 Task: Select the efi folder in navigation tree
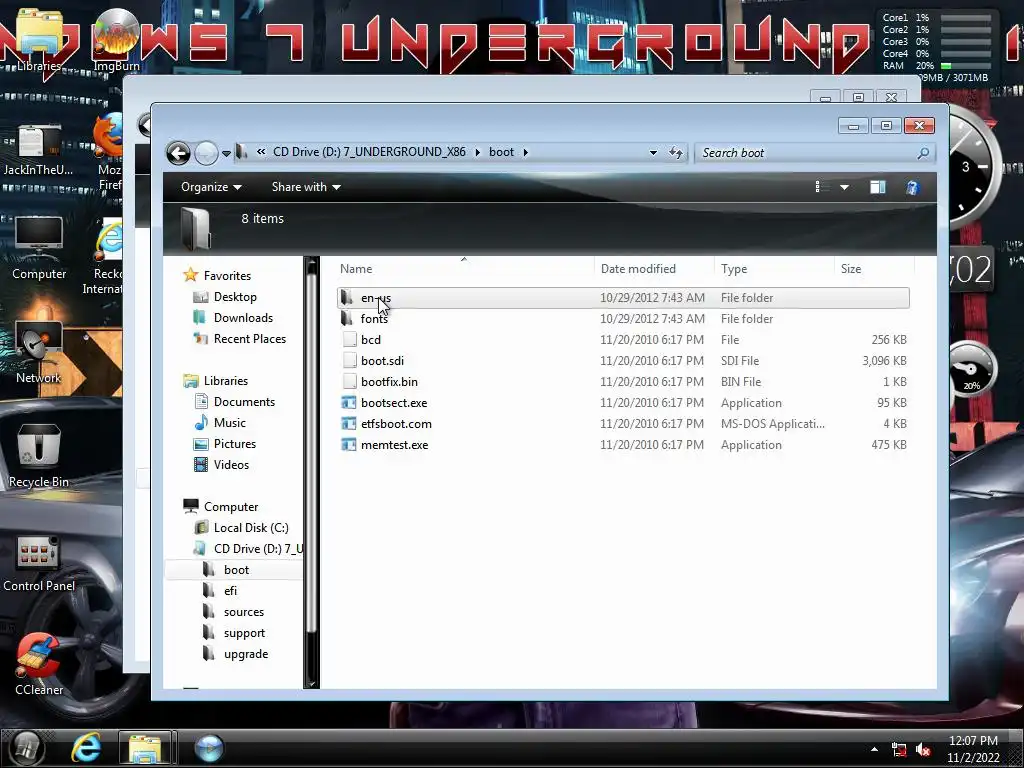point(230,591)
